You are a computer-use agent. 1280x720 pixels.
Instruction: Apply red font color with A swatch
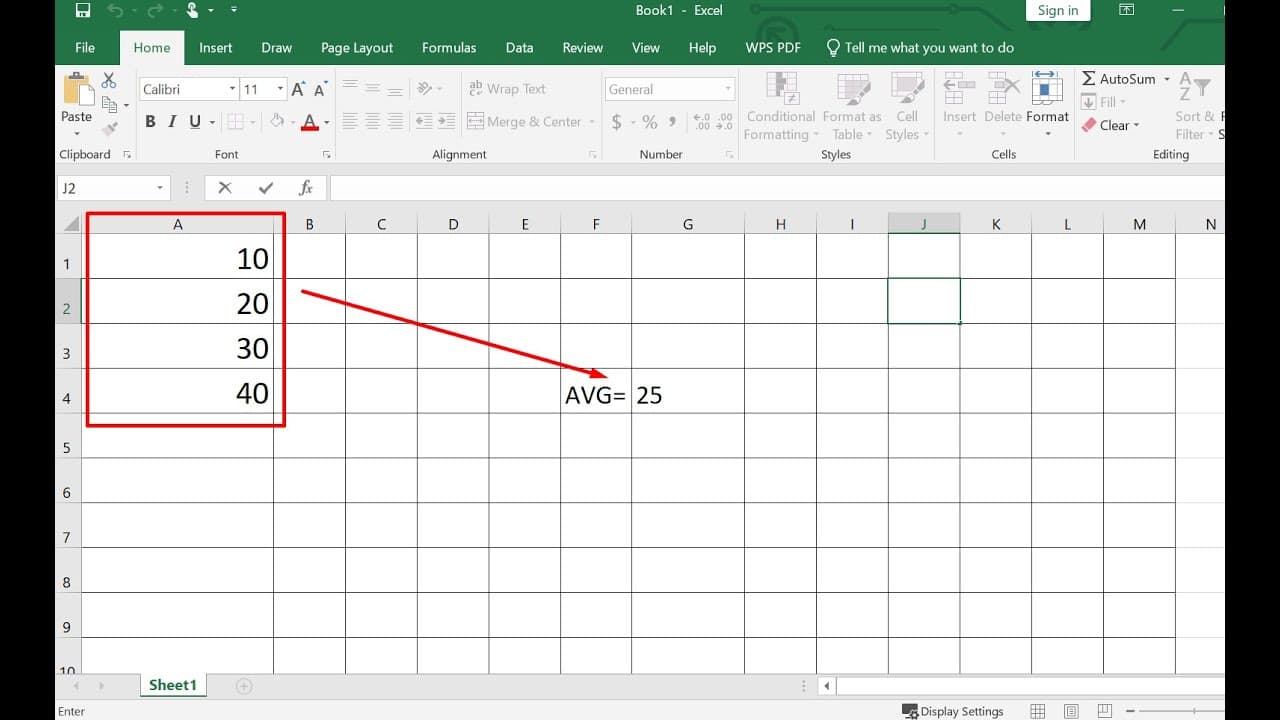pos(310,122)
